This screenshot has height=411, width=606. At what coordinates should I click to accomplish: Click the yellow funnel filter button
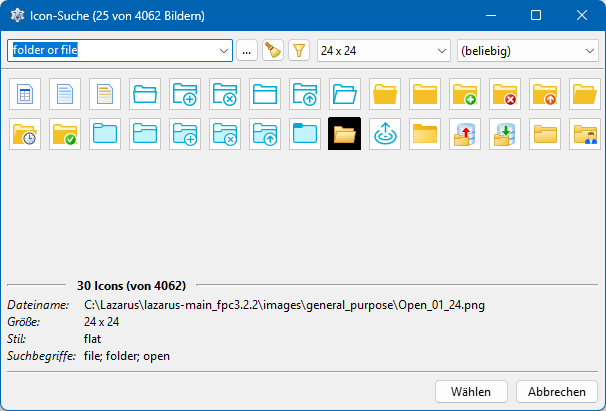click(299, 50)
